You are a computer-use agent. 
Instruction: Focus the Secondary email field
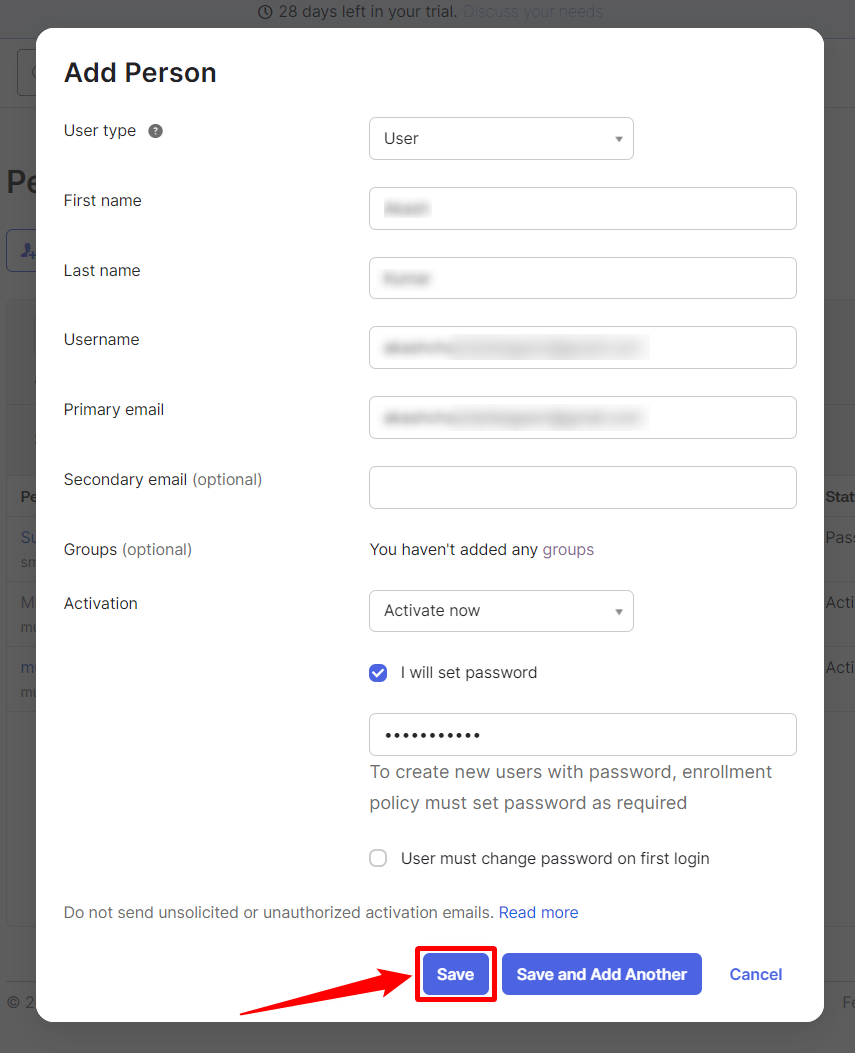(x=582, y=487)
